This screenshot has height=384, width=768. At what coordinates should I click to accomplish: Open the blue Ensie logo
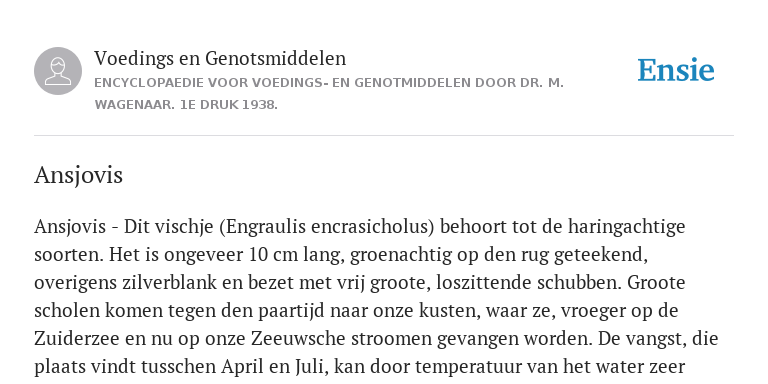pos(676,70)
